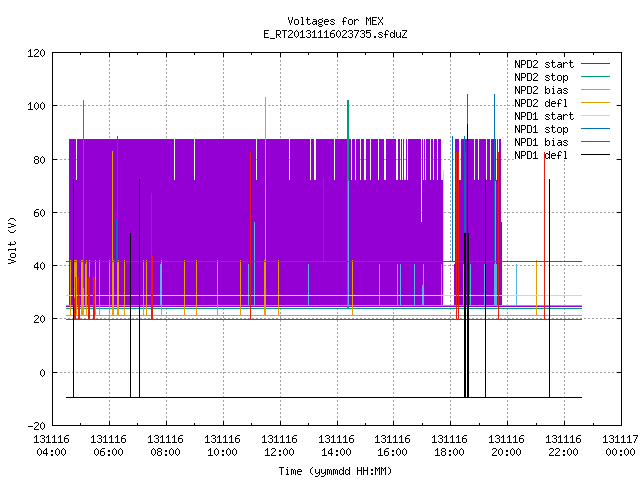Click the x-axis tick 131116 06:00
This screenshot has width=640, height=480.
coord(109,446)
